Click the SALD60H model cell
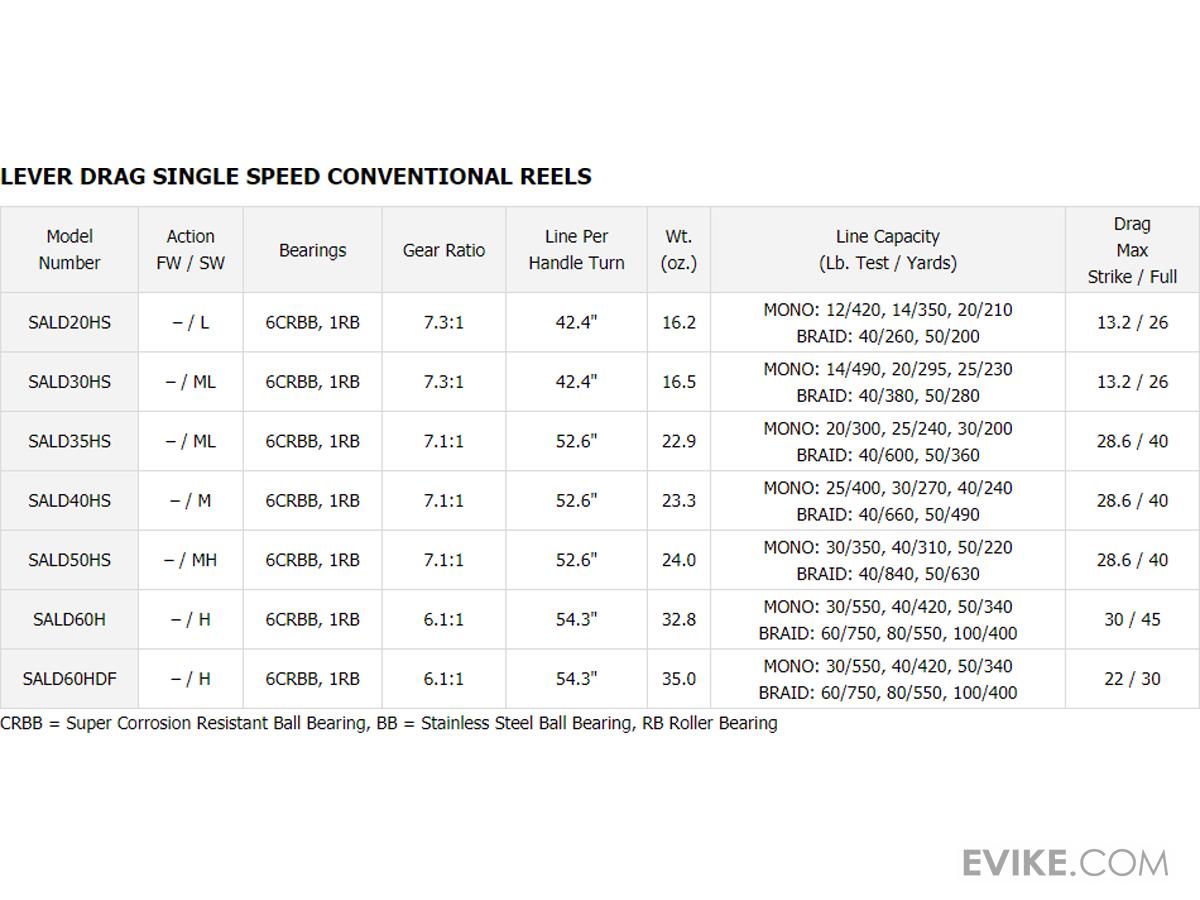 tap(69, 619)
